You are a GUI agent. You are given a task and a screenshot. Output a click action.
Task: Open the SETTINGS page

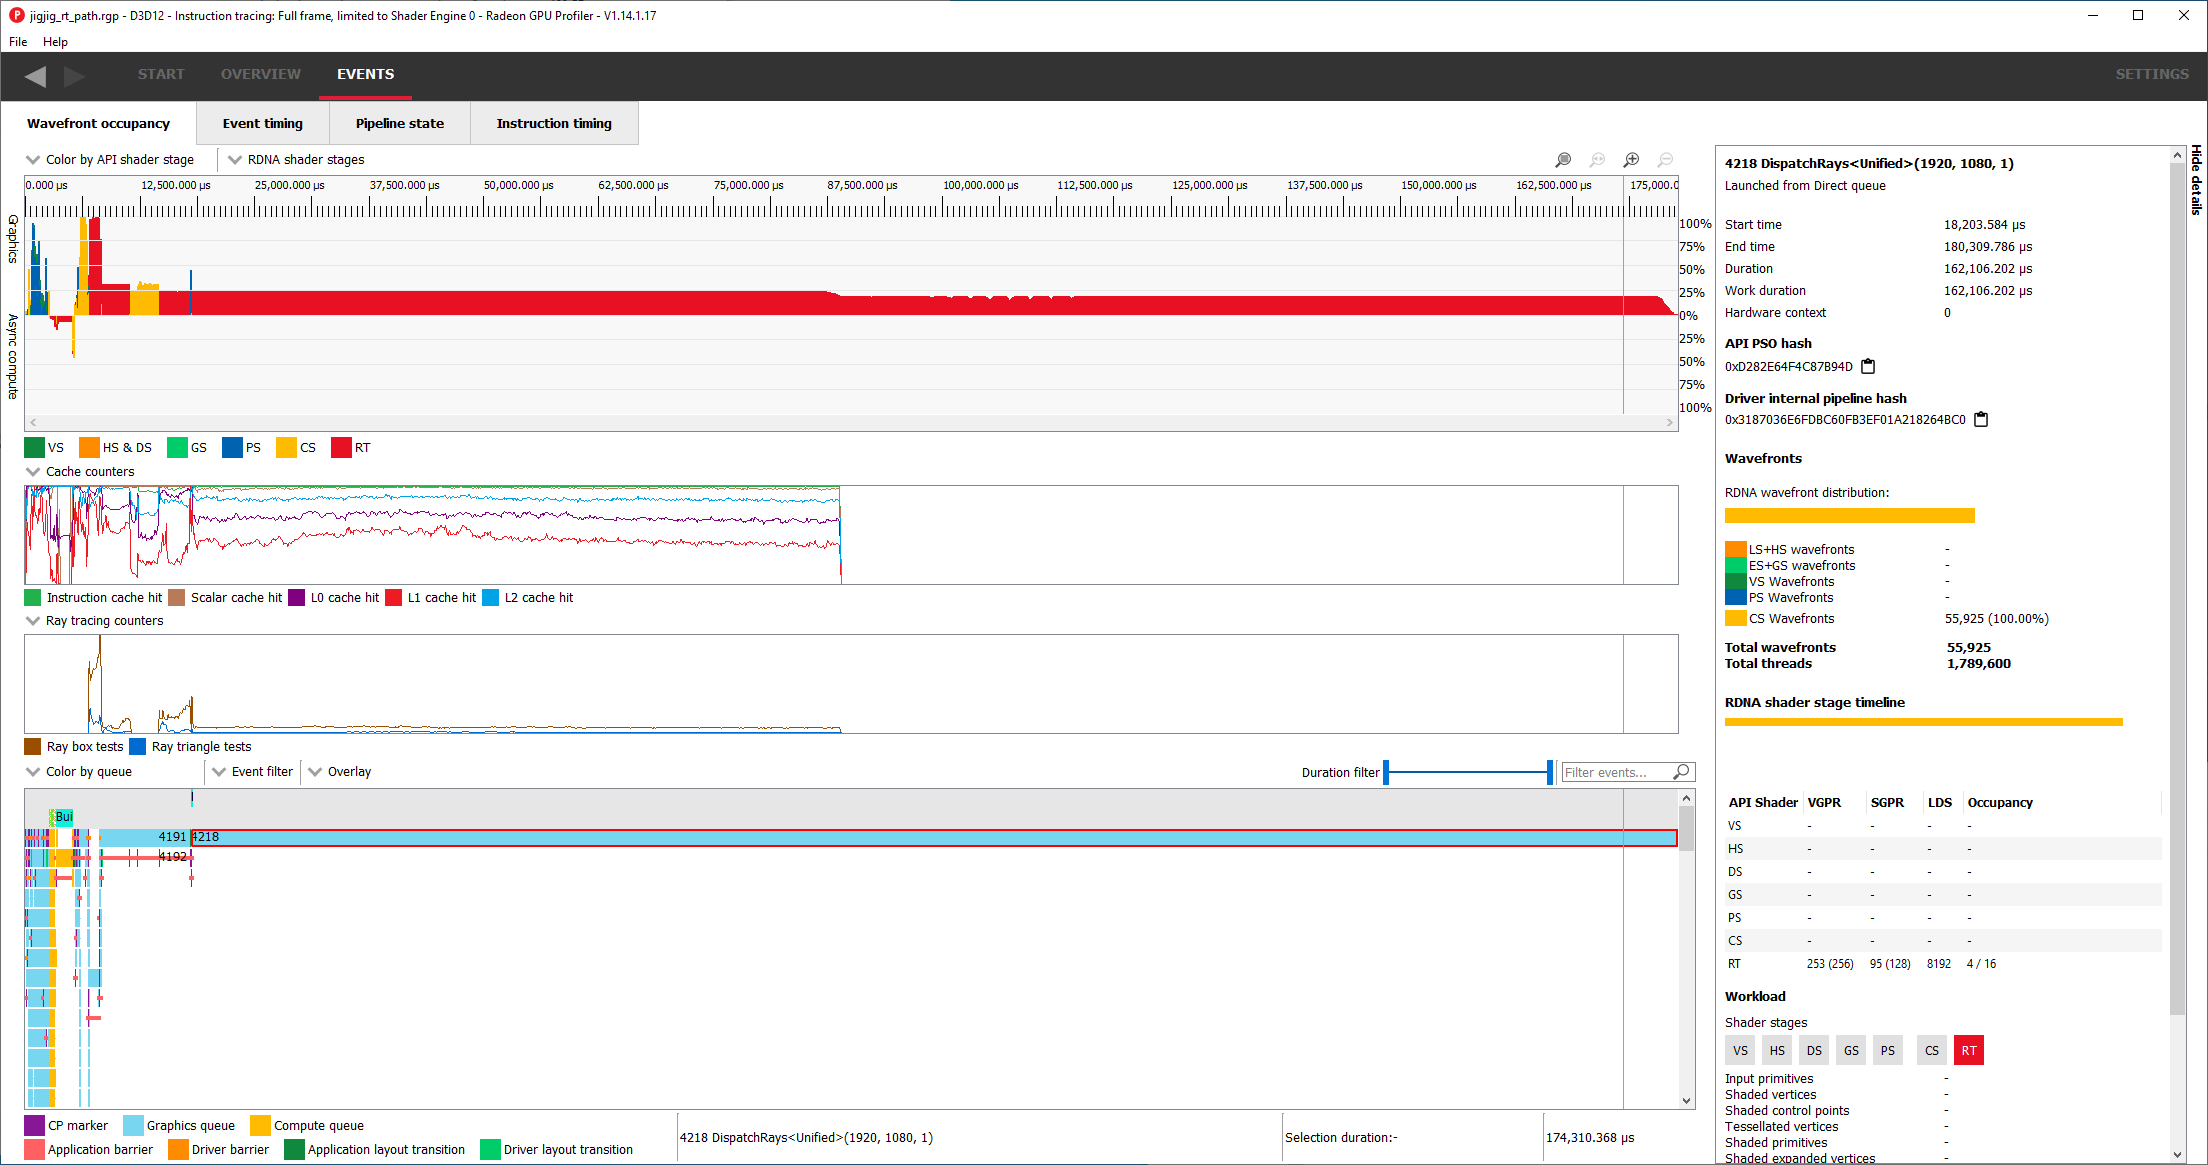tap(2151, 74)
